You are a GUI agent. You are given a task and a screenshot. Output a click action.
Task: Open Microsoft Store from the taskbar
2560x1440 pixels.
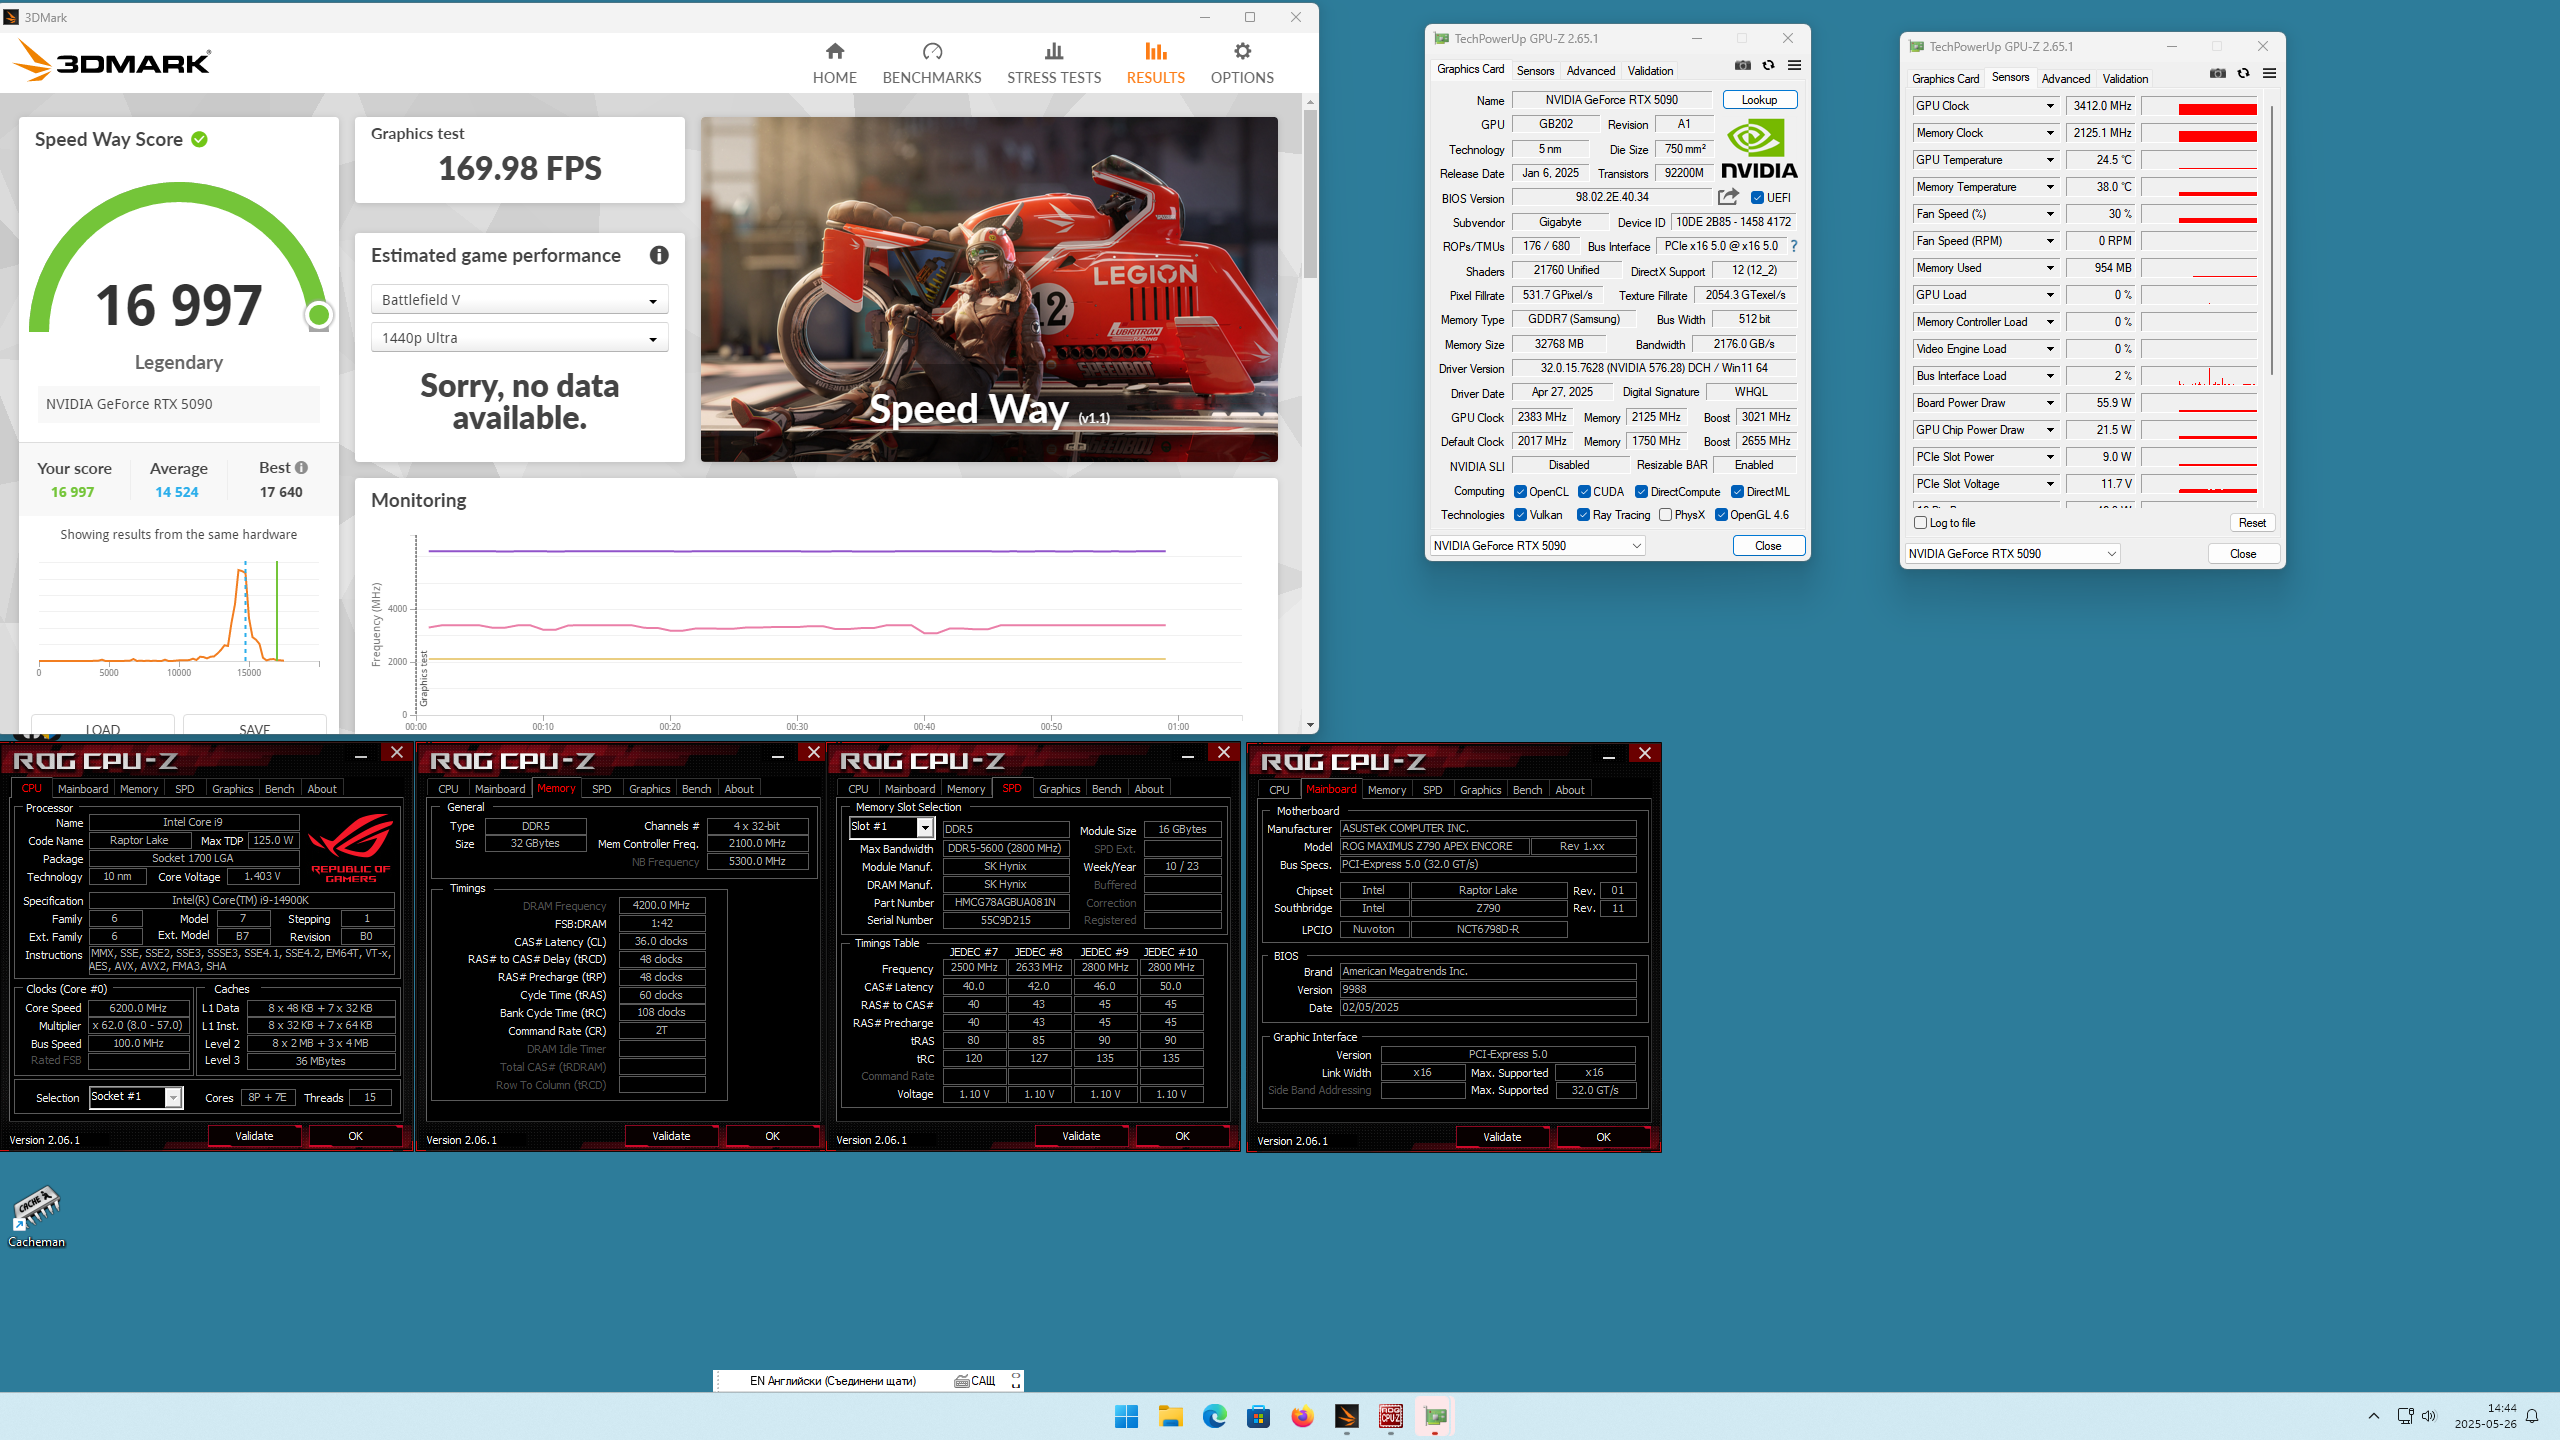click(x=1258, y=1416)
